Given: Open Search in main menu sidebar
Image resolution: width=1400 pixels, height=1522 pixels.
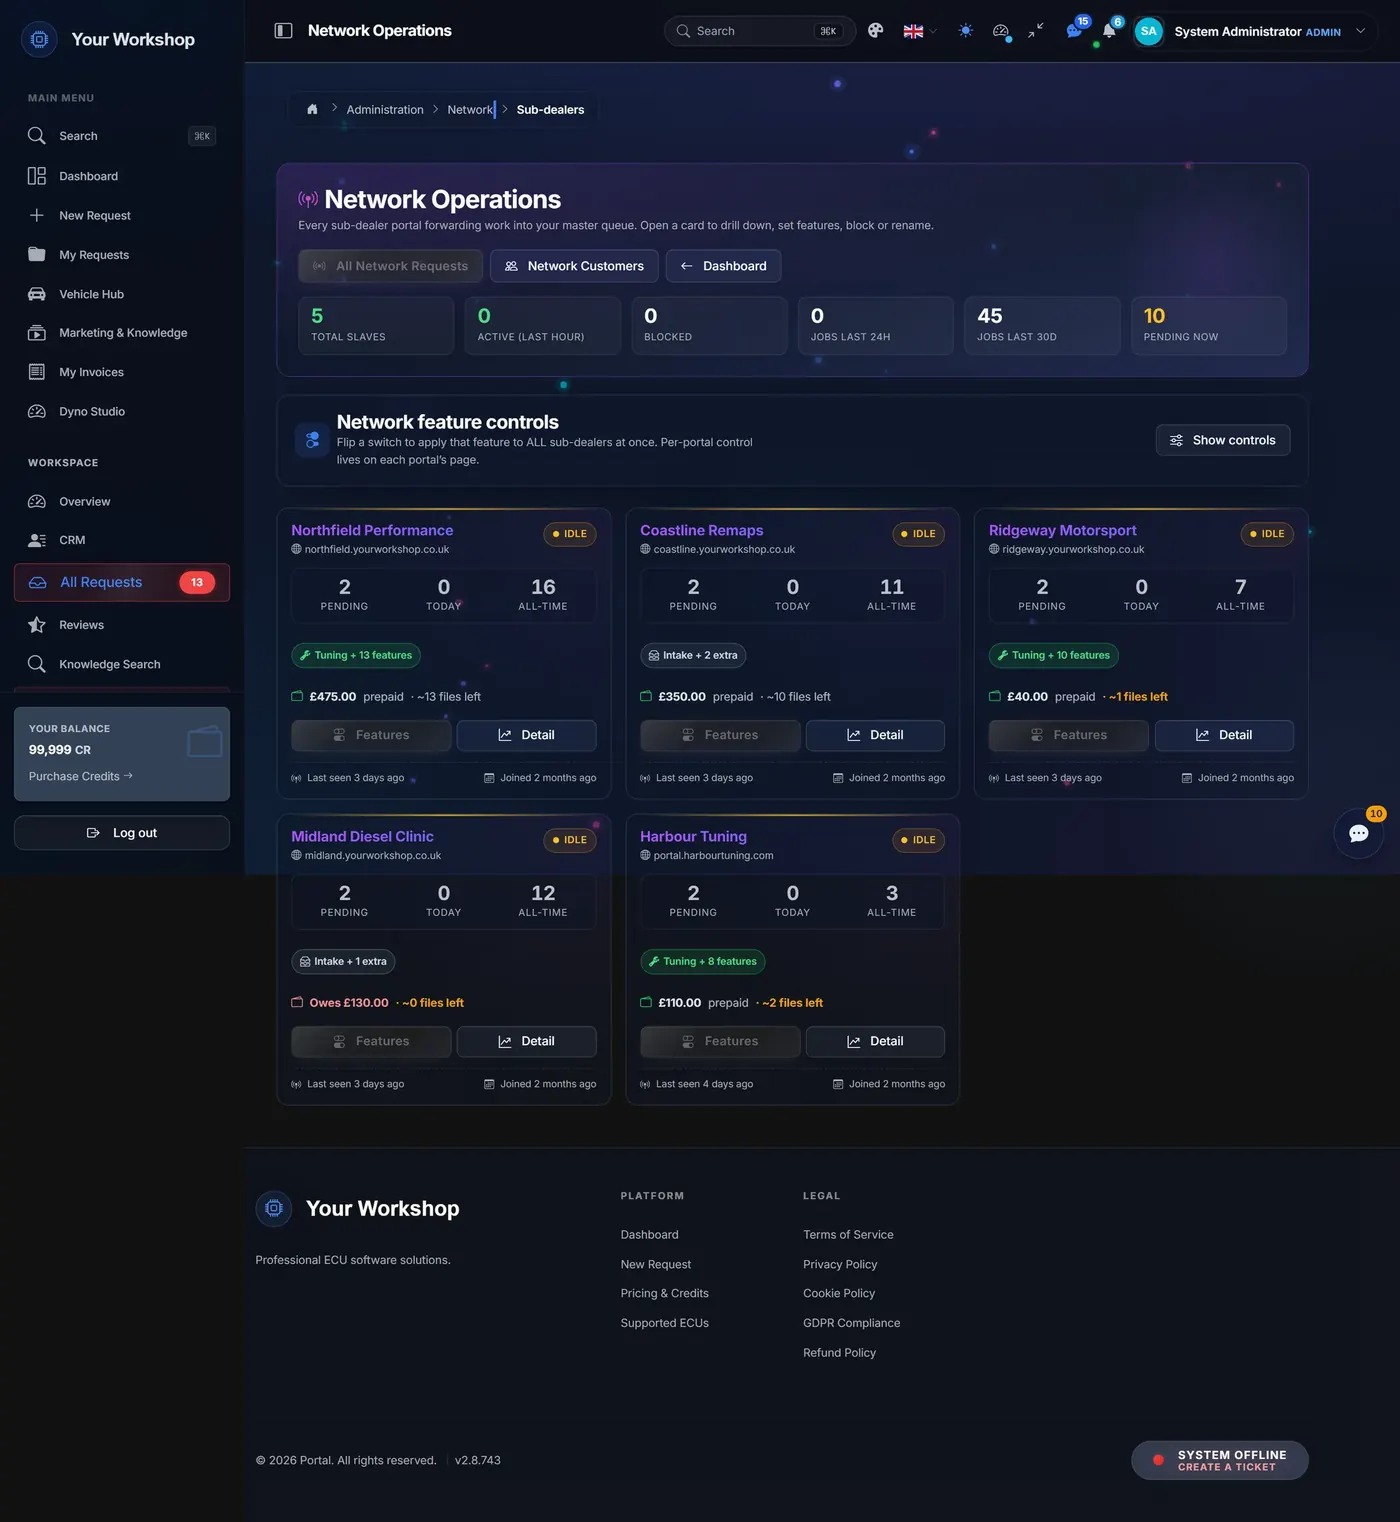Looking at the screenshot, I should click(122, 136).
